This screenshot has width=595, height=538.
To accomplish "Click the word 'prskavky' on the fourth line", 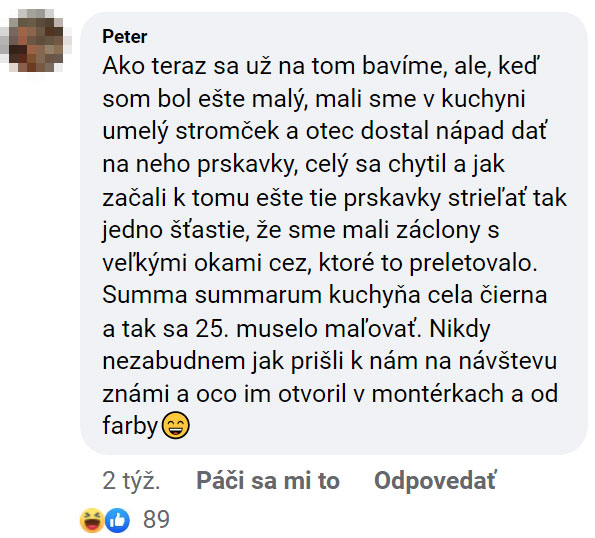I will [247, 165].
